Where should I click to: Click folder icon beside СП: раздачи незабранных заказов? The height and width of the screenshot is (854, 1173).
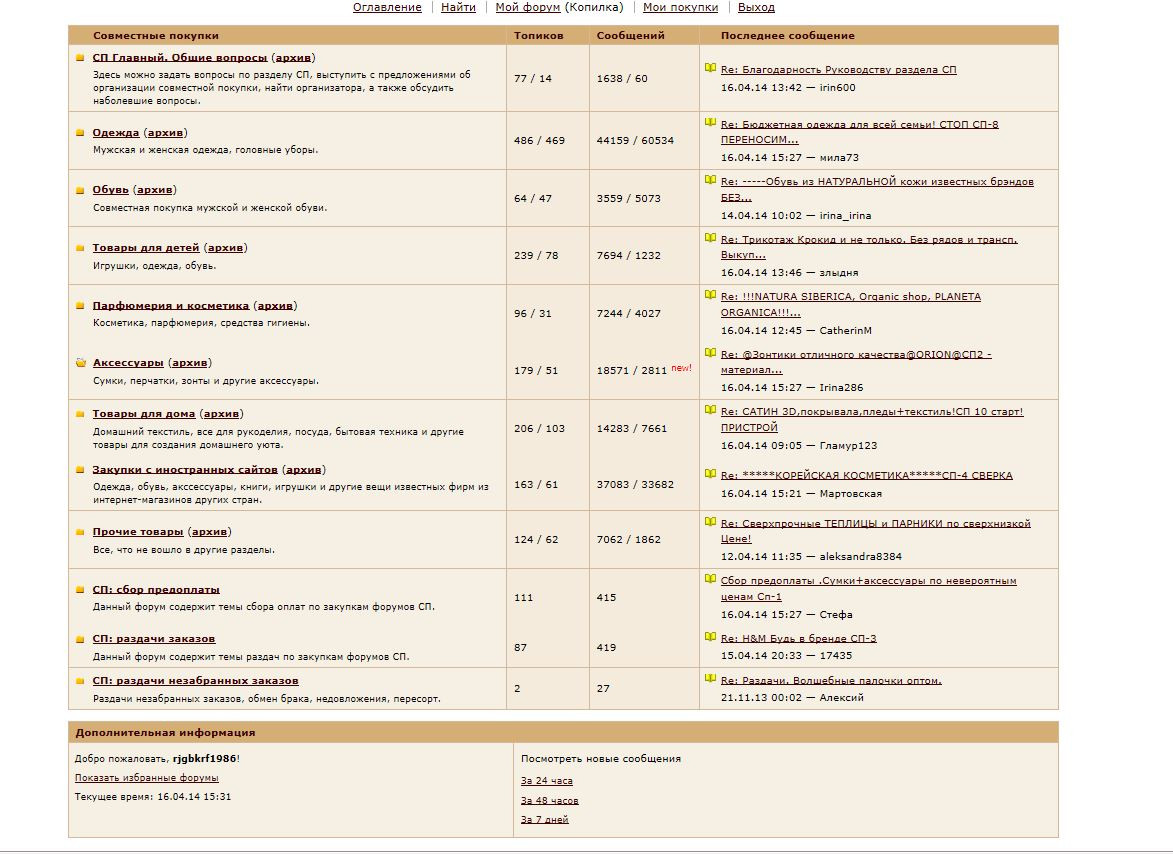tap(80, 681)
